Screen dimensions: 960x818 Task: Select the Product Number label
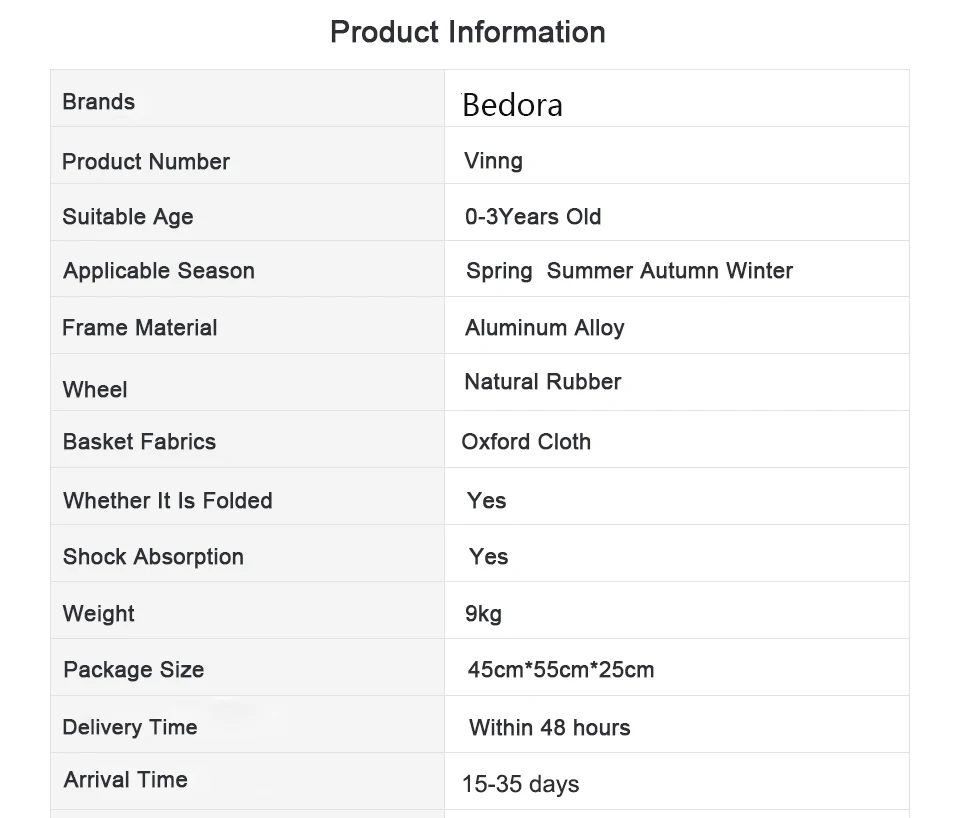pyautogui.click(x=146, y=162)
